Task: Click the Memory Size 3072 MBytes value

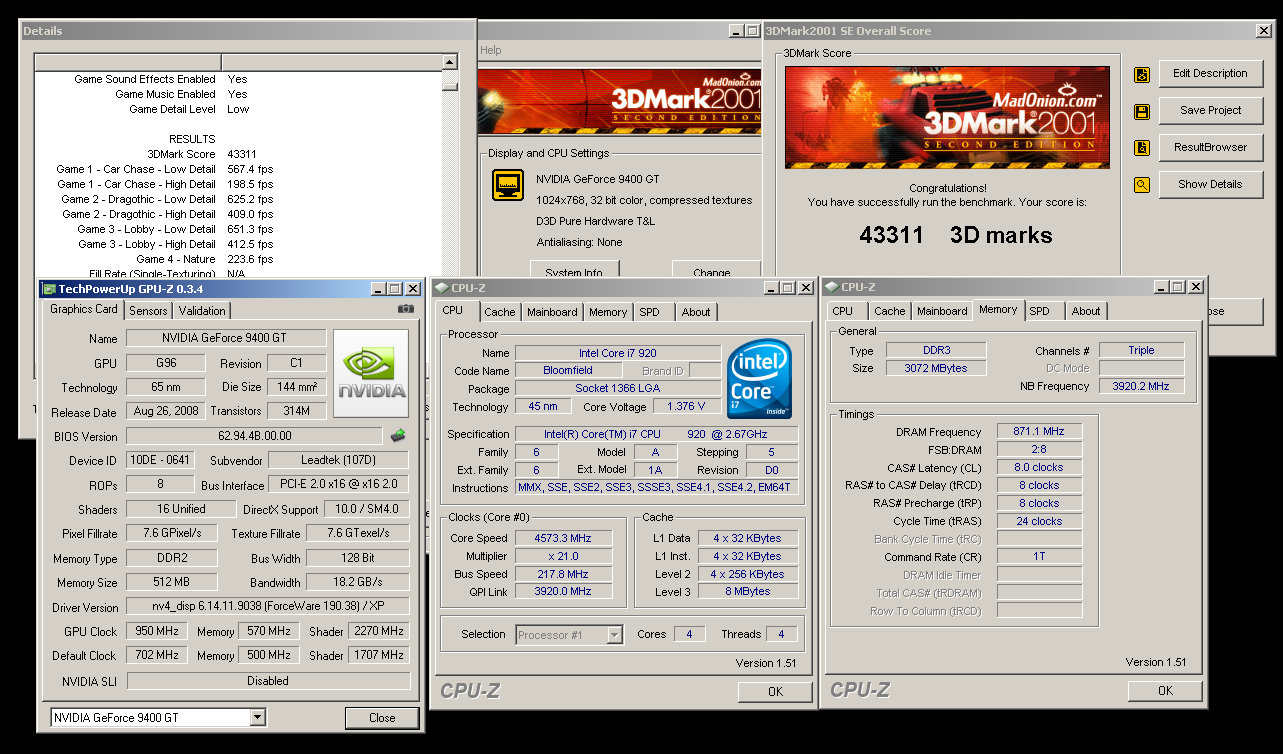Action: (x=936, y=369)
